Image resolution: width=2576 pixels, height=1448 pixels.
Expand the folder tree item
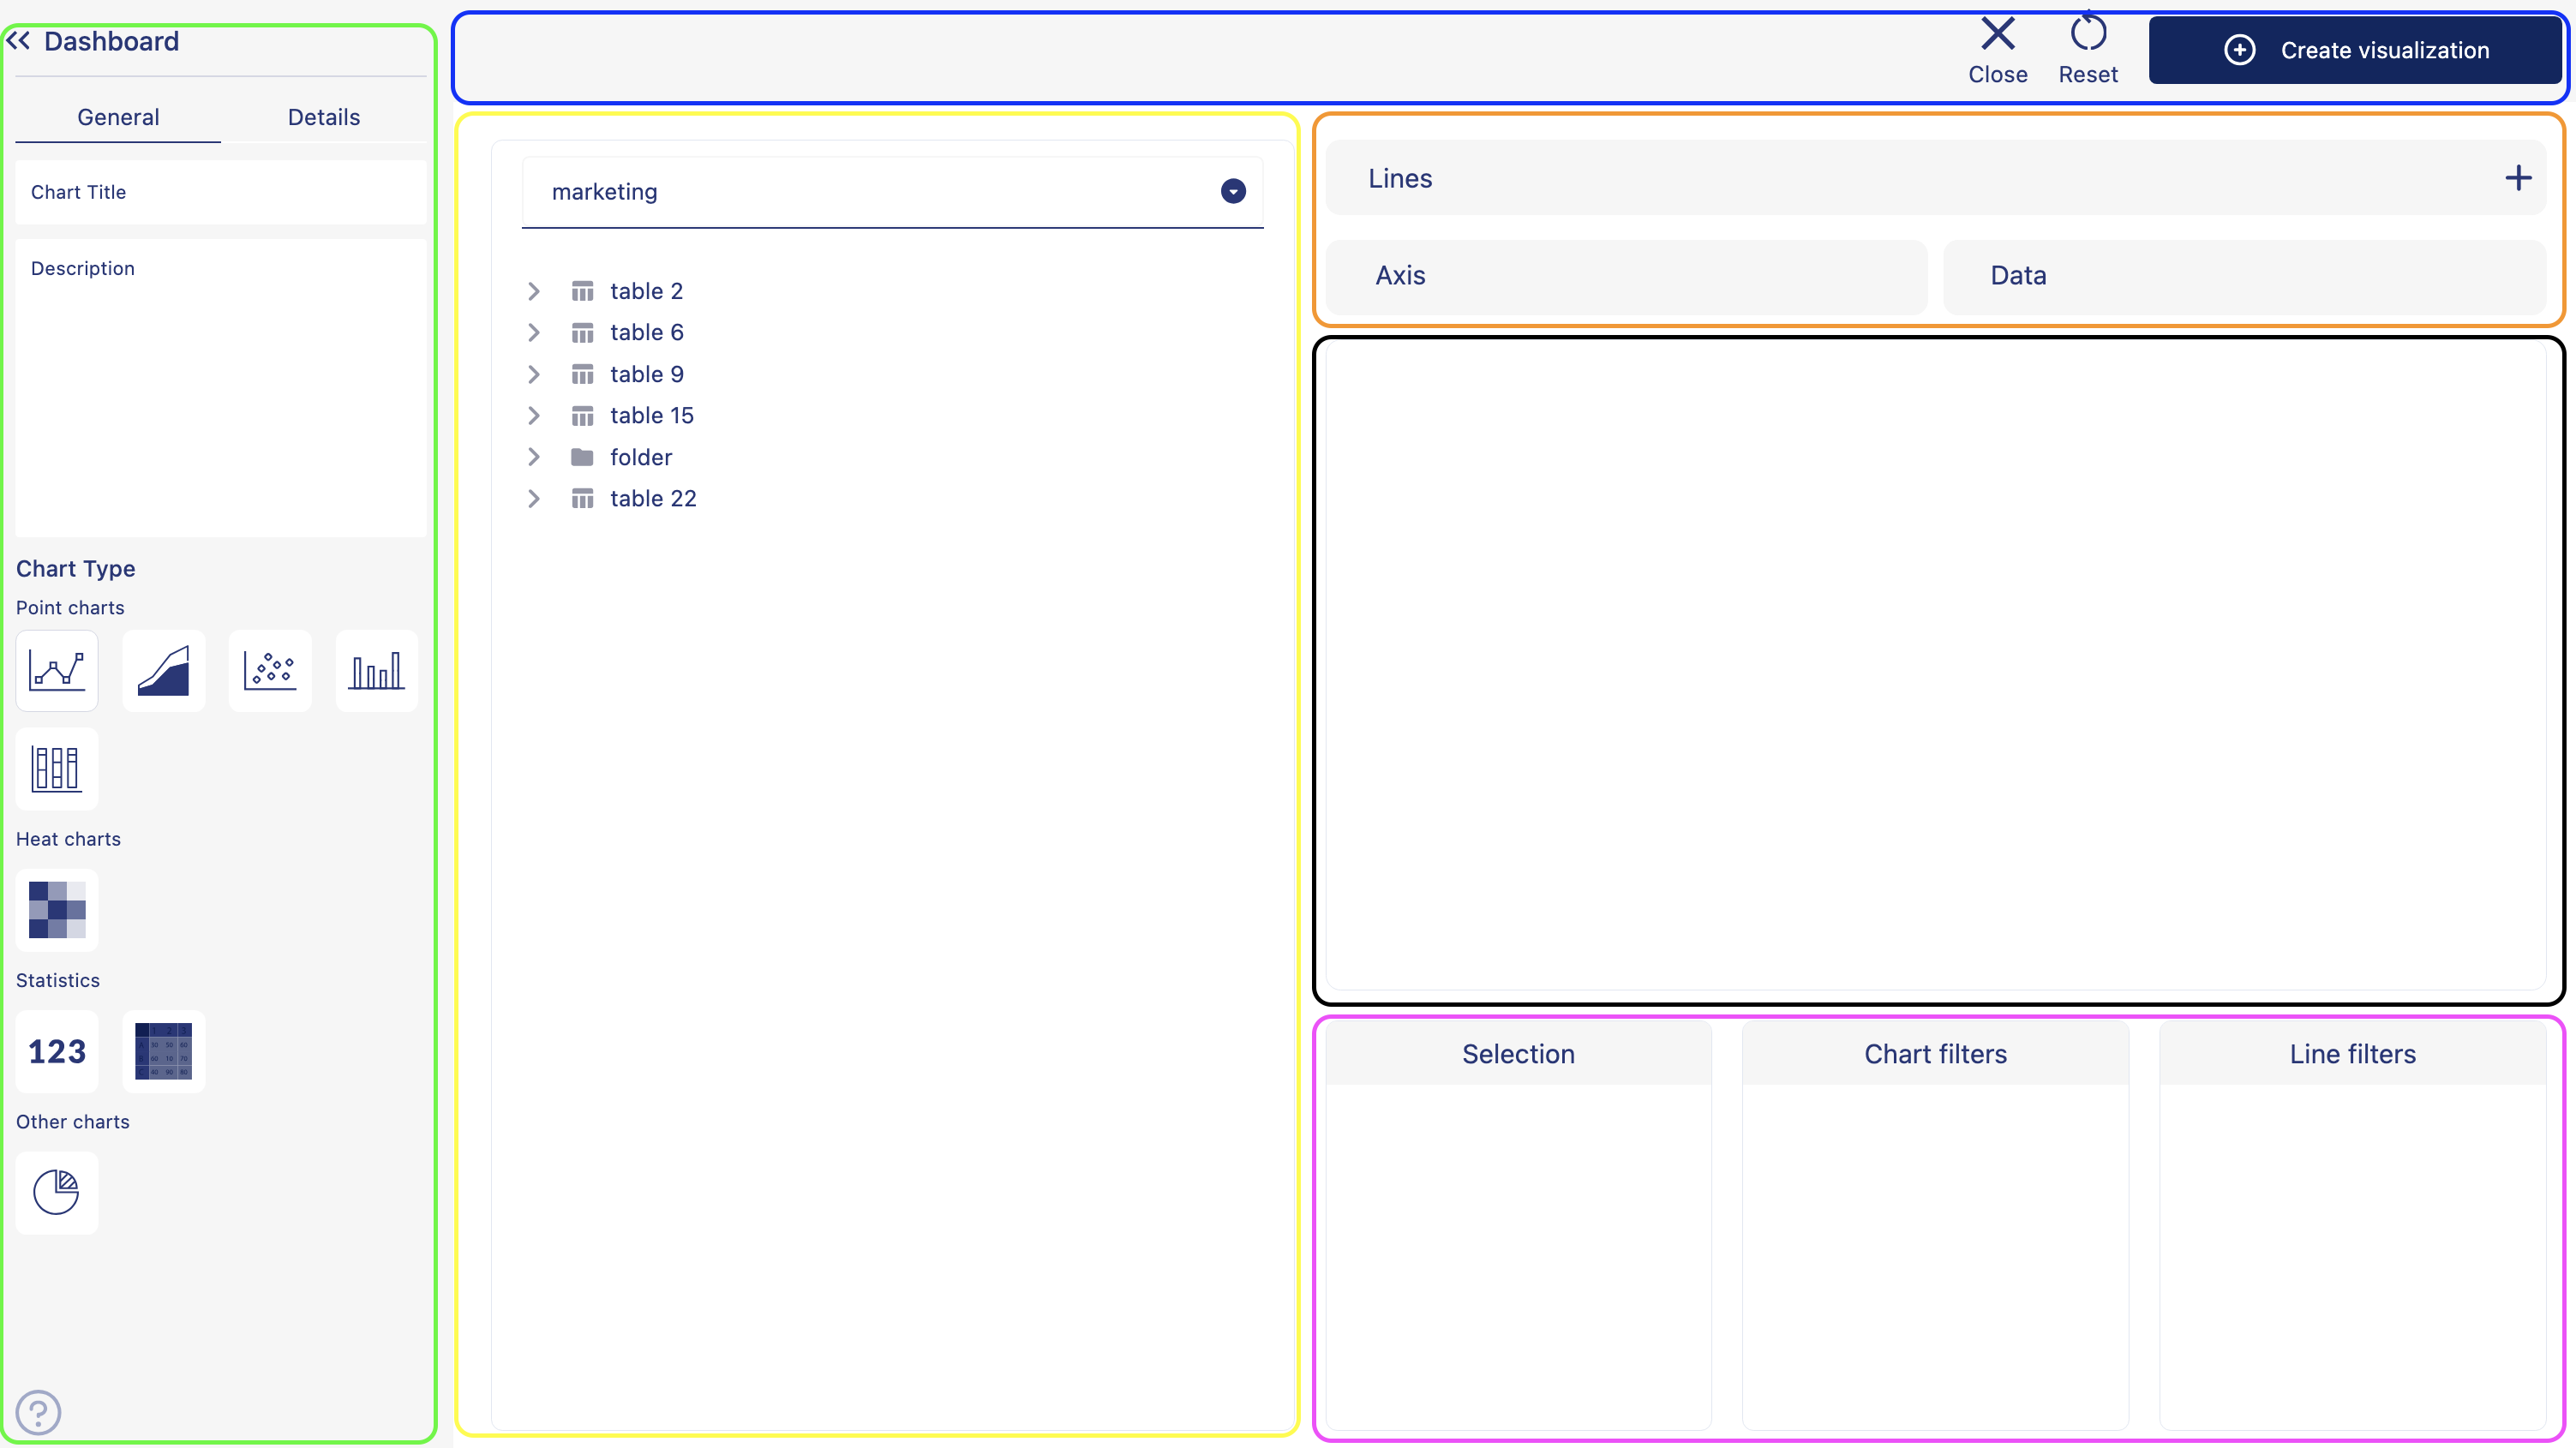click(532, 456)
